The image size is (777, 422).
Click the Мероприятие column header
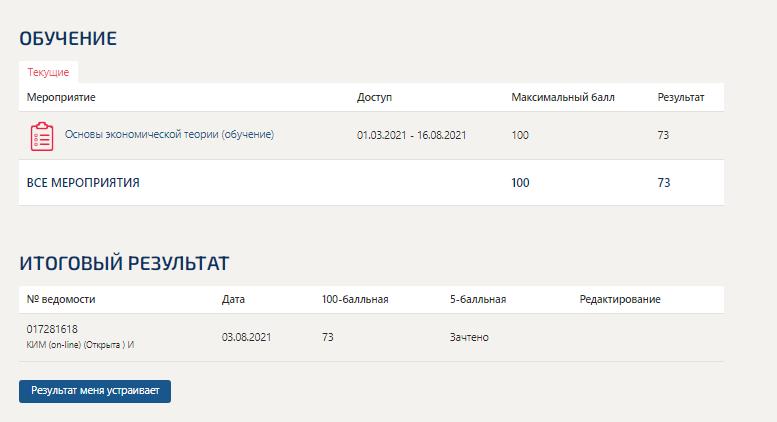point(61,97)
